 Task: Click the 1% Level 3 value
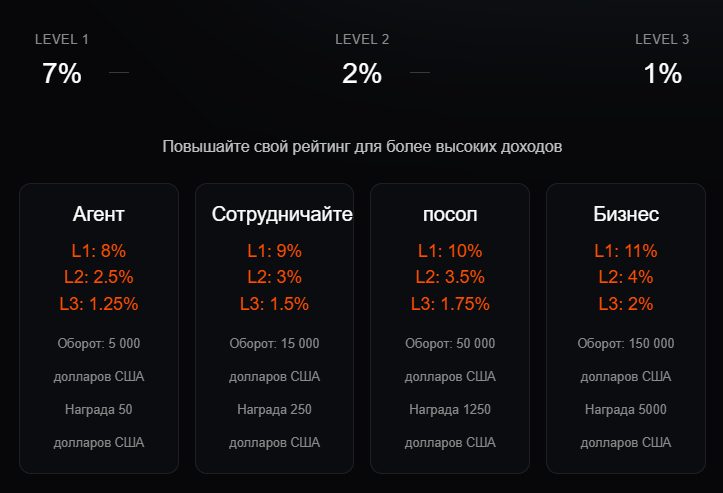point(662,73)
